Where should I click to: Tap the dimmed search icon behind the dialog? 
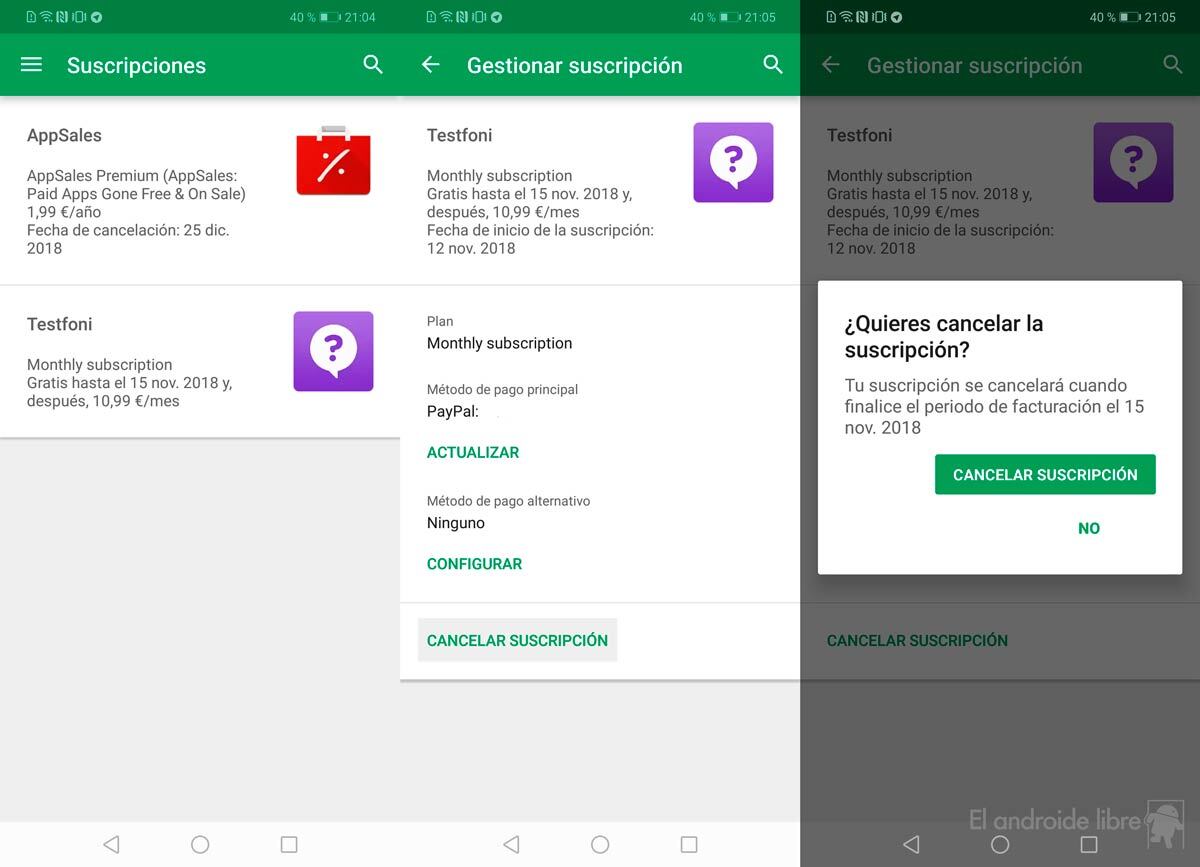(1173, 65)
